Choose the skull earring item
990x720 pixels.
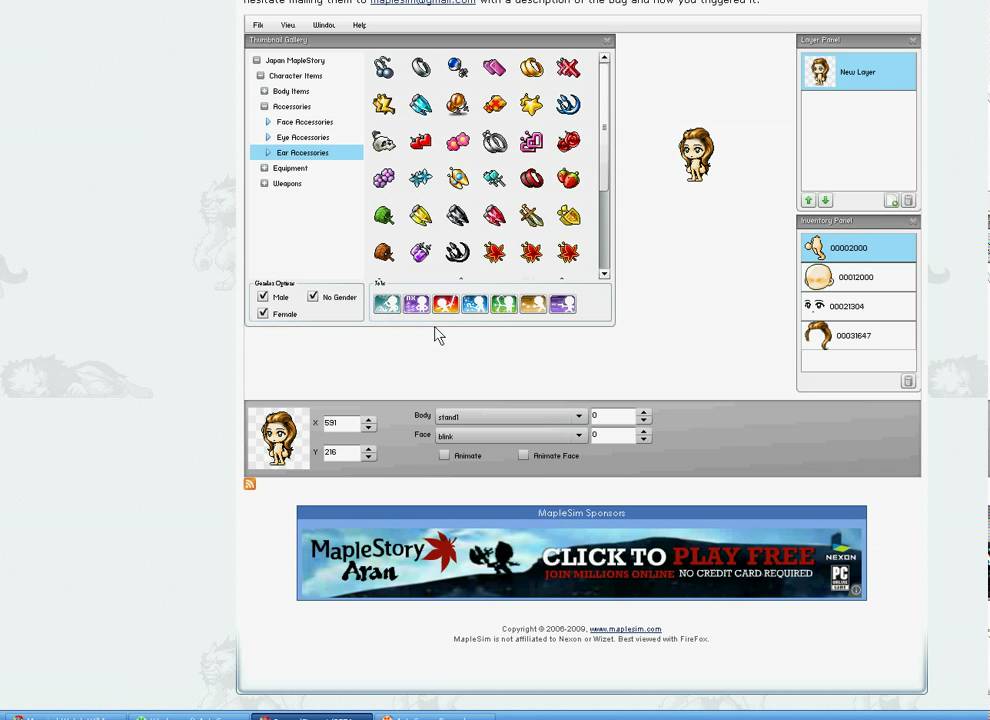point(384,141)
